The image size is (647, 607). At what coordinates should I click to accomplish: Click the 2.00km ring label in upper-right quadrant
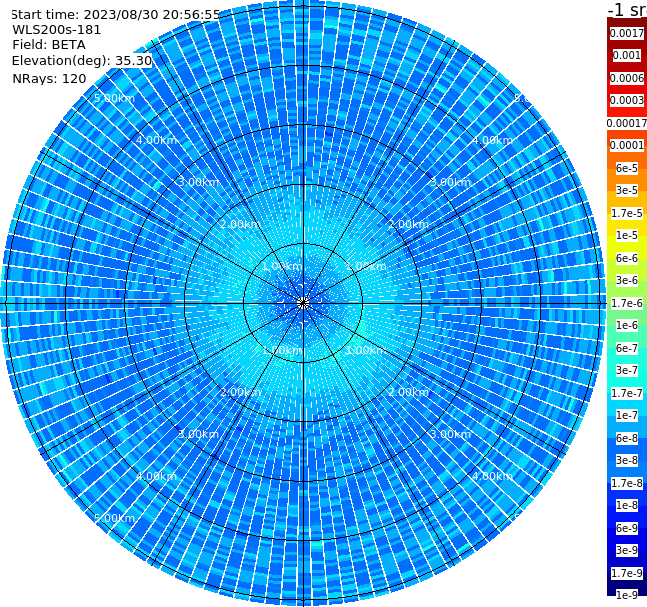[408, 224]
